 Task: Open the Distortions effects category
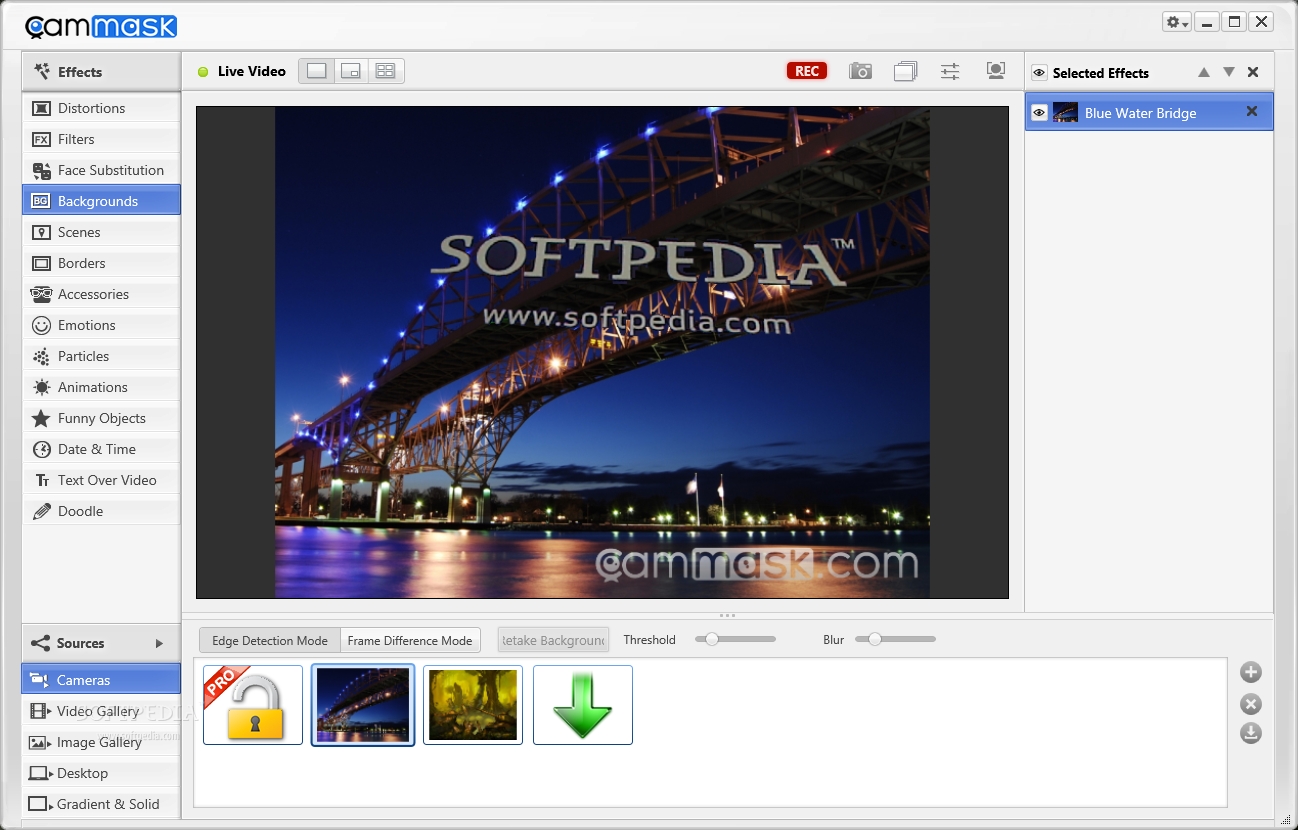click(x=101, y=108)
